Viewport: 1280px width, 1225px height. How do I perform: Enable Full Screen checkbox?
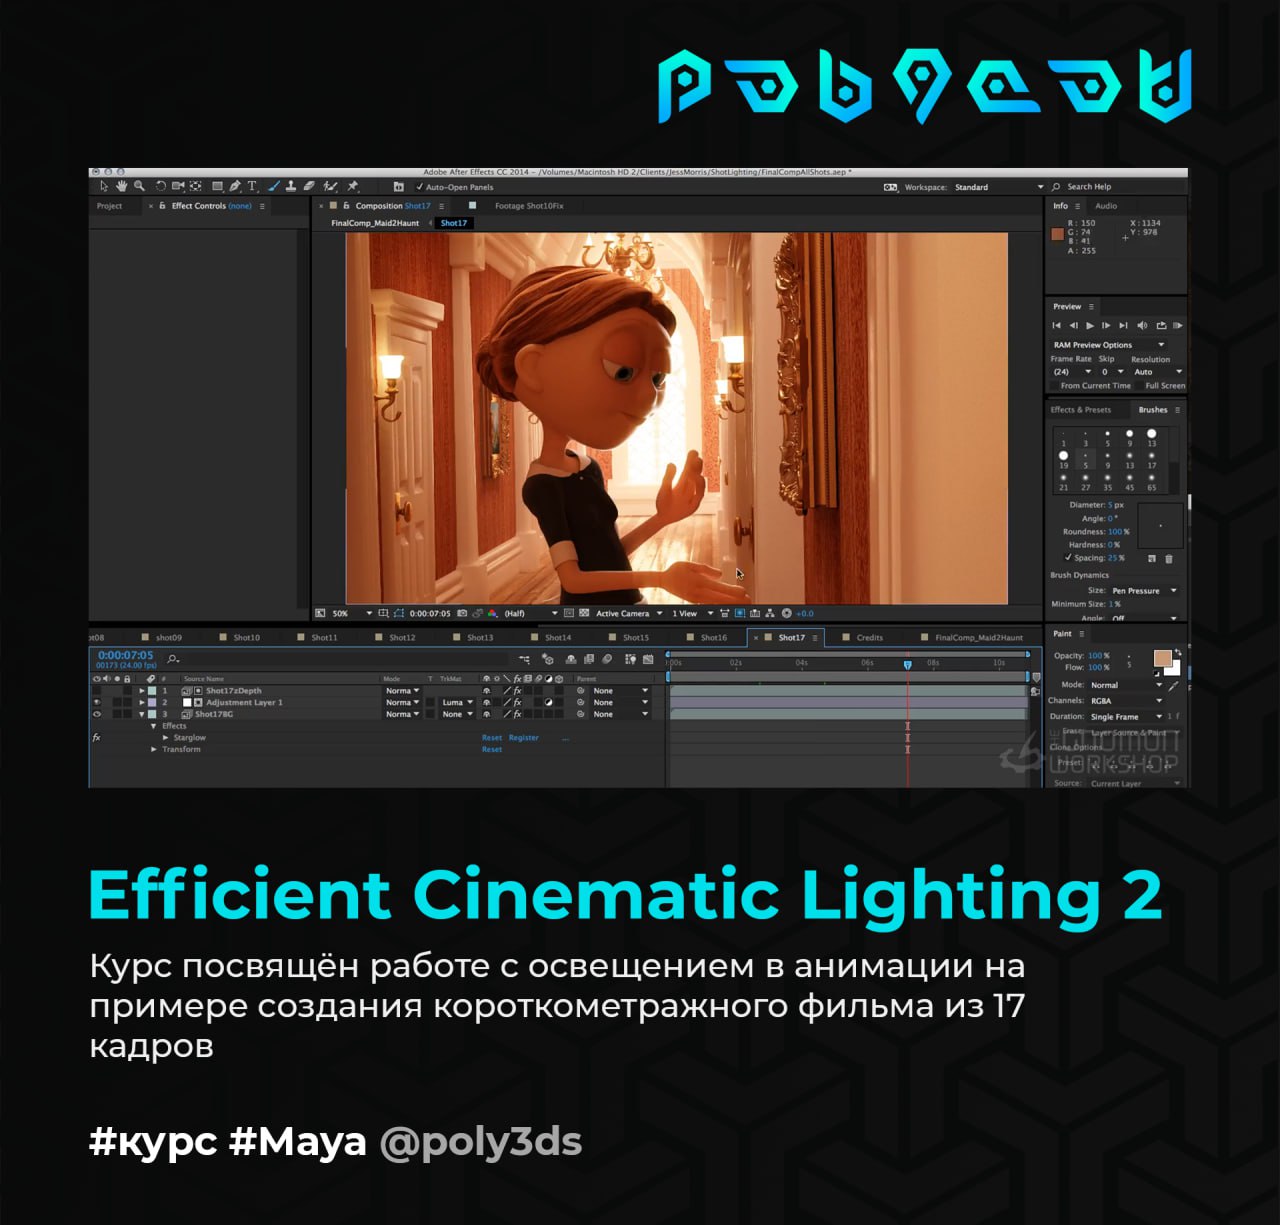(x=1139, y=385)
